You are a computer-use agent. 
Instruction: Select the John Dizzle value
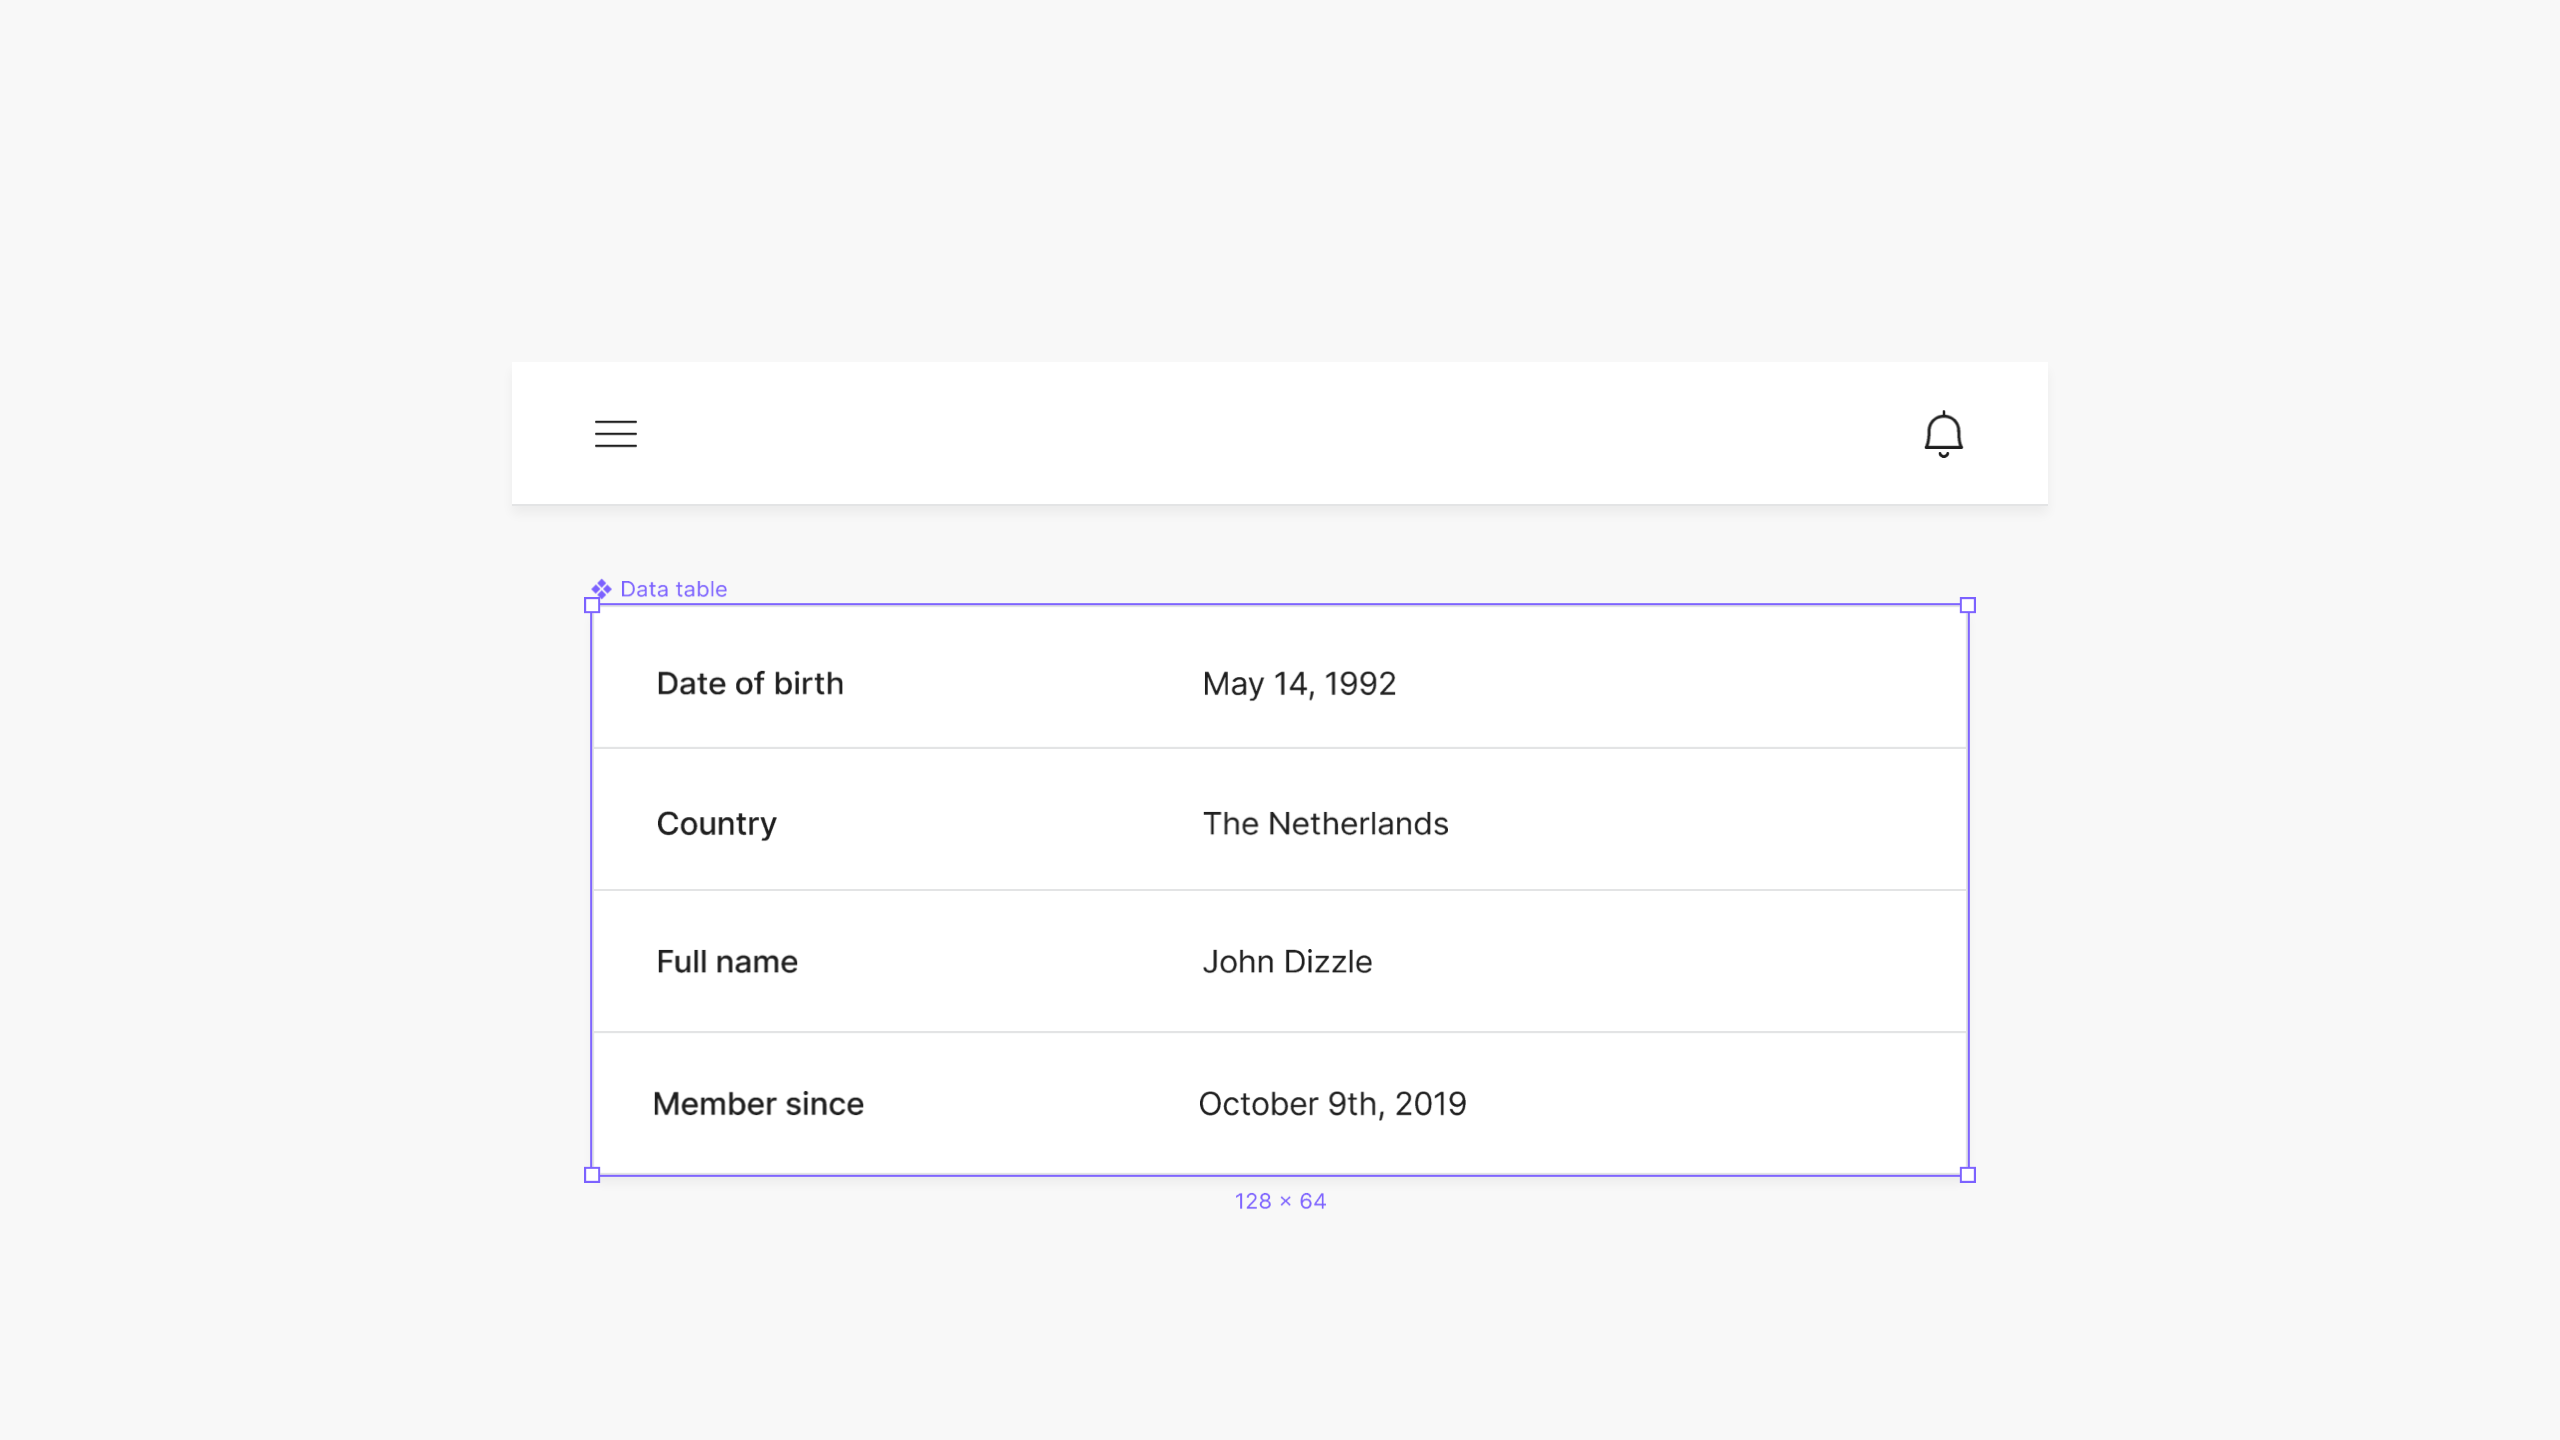coord(1287,962)
